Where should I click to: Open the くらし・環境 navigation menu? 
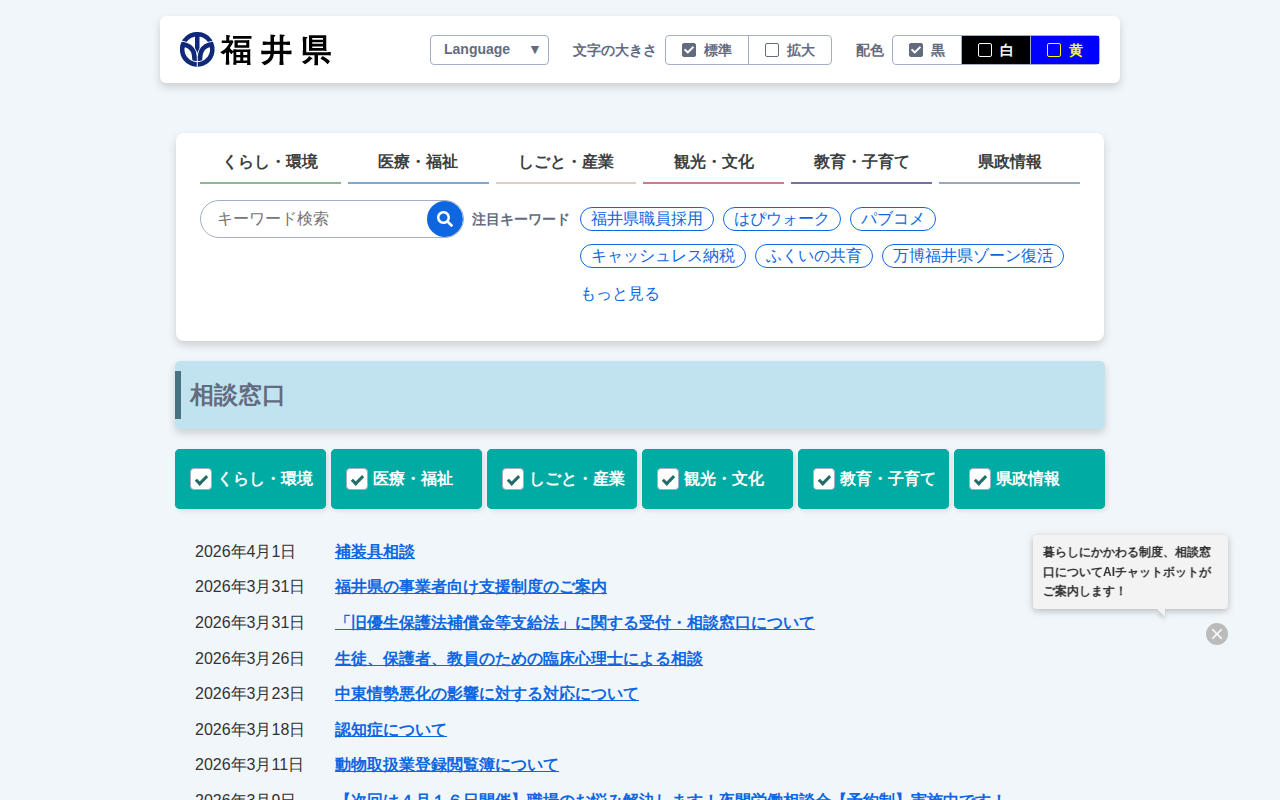270,162
